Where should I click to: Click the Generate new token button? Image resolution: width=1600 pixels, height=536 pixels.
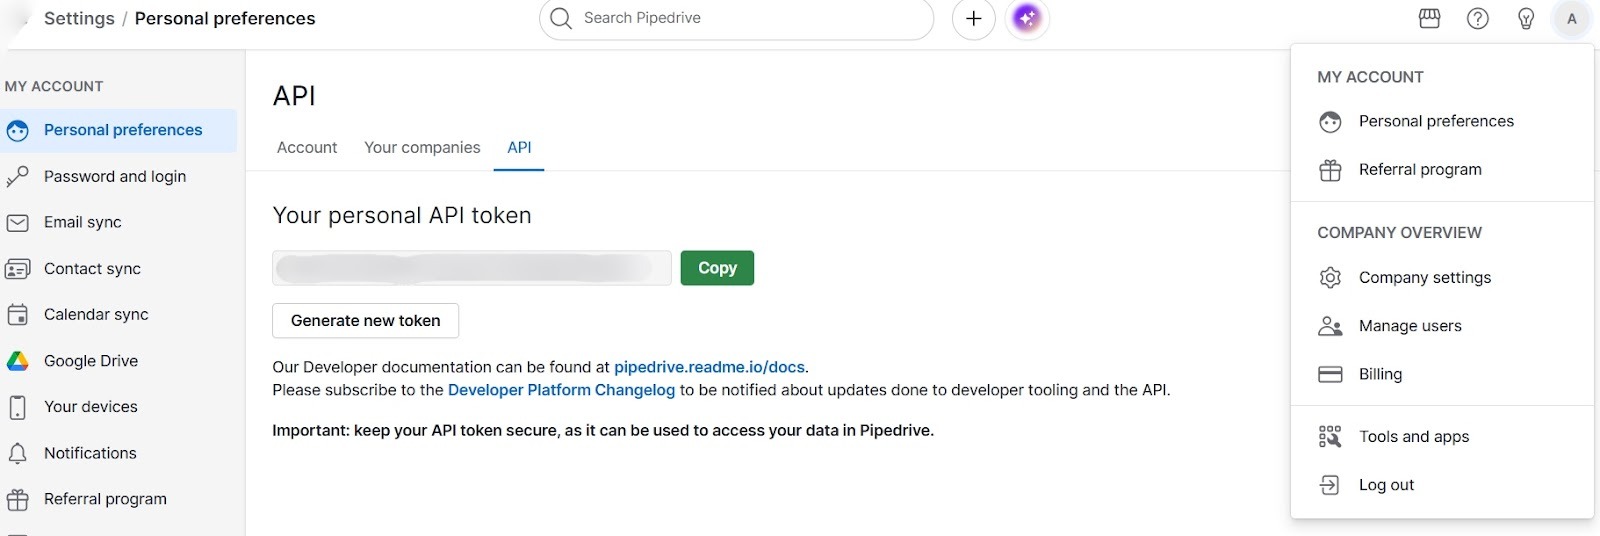[x=365, y=321]
